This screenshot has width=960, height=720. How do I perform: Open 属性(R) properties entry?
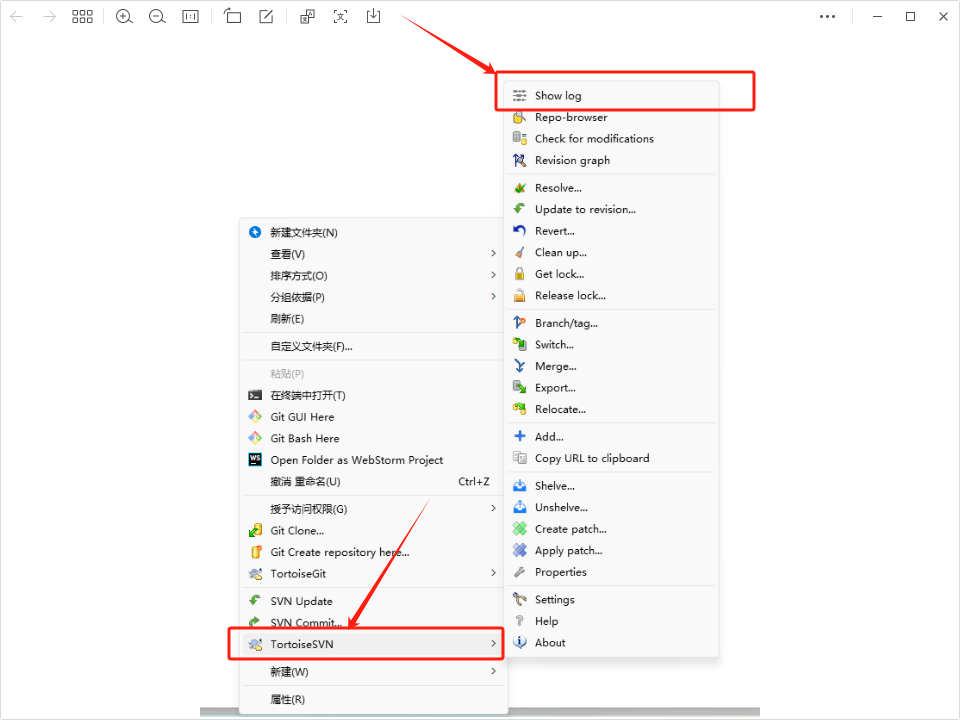tap(372, 699)
